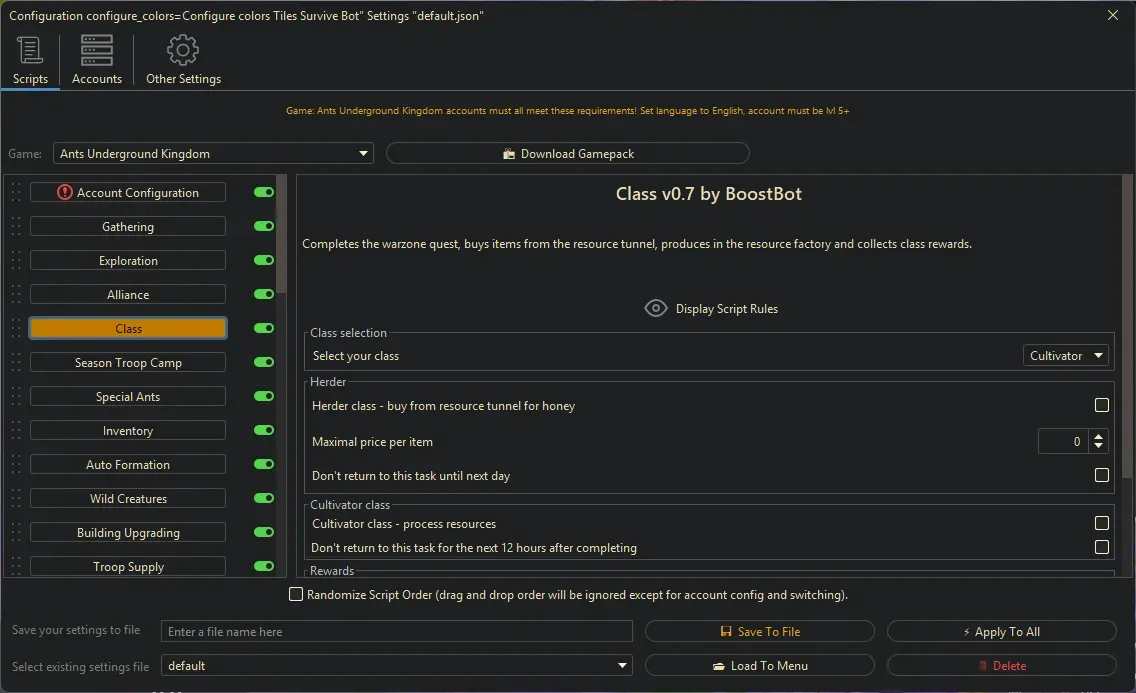This screenshot has width=1136, height=693.
Task: Click drag handle beside Alliance script
Action: point(16,295)
